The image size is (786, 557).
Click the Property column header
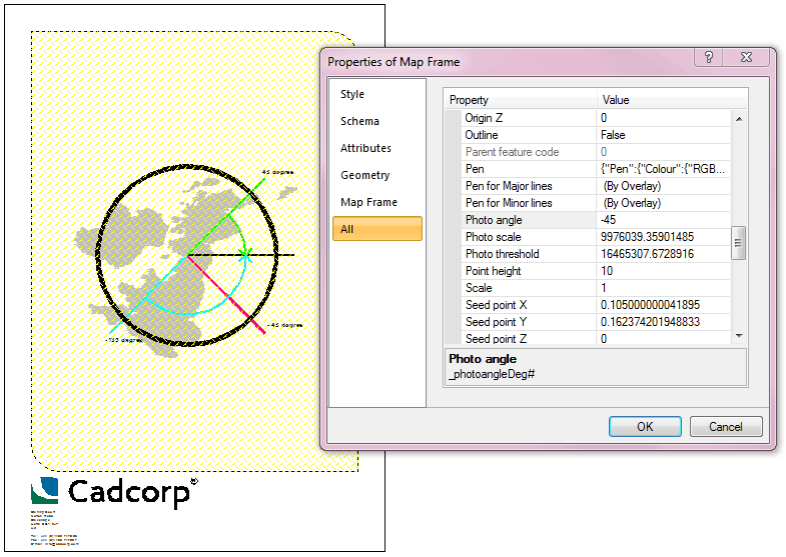pyautogui.click(x=520, y=100)
